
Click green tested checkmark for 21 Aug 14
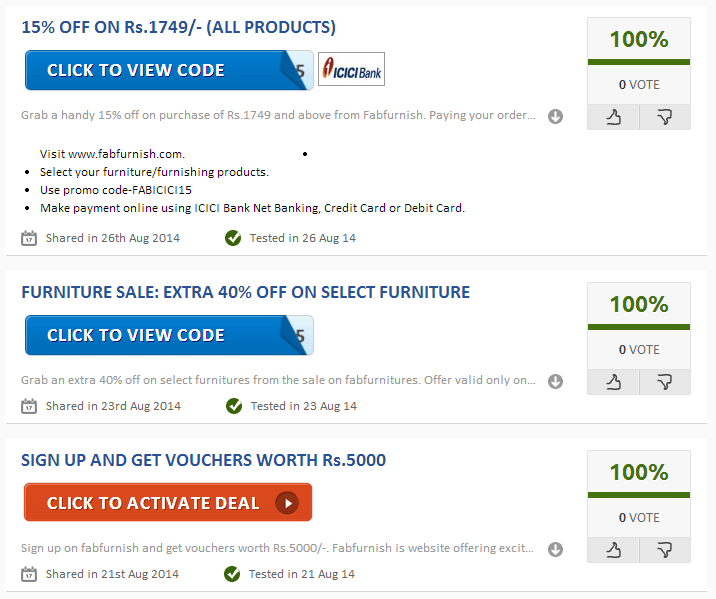[x=233, y=574]
